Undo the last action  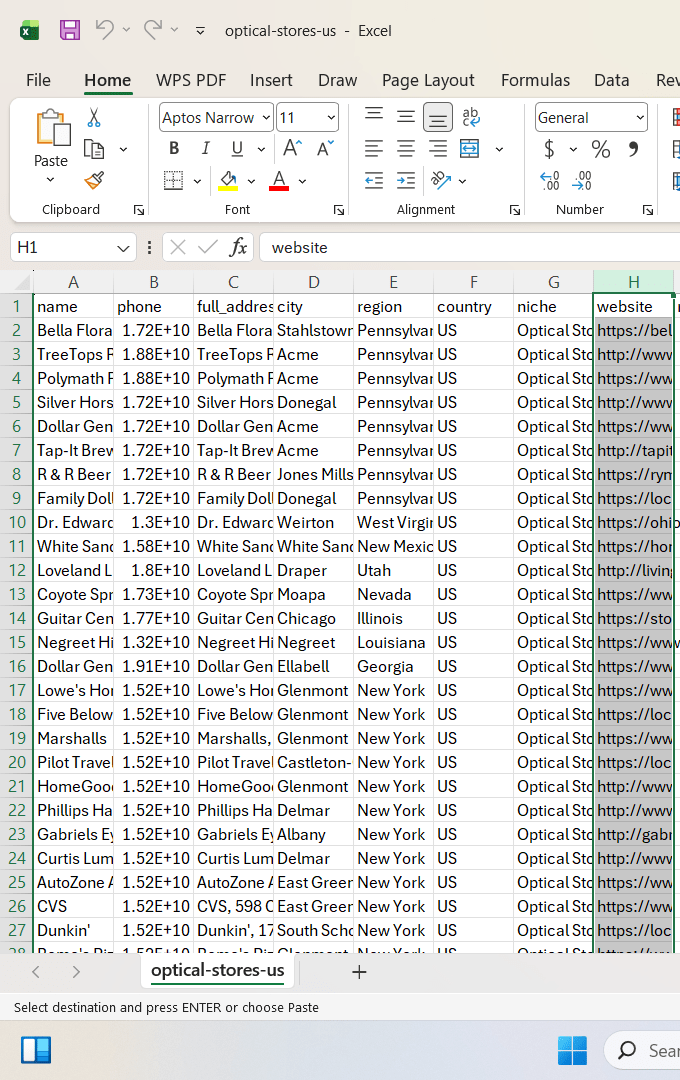point(104,30)
